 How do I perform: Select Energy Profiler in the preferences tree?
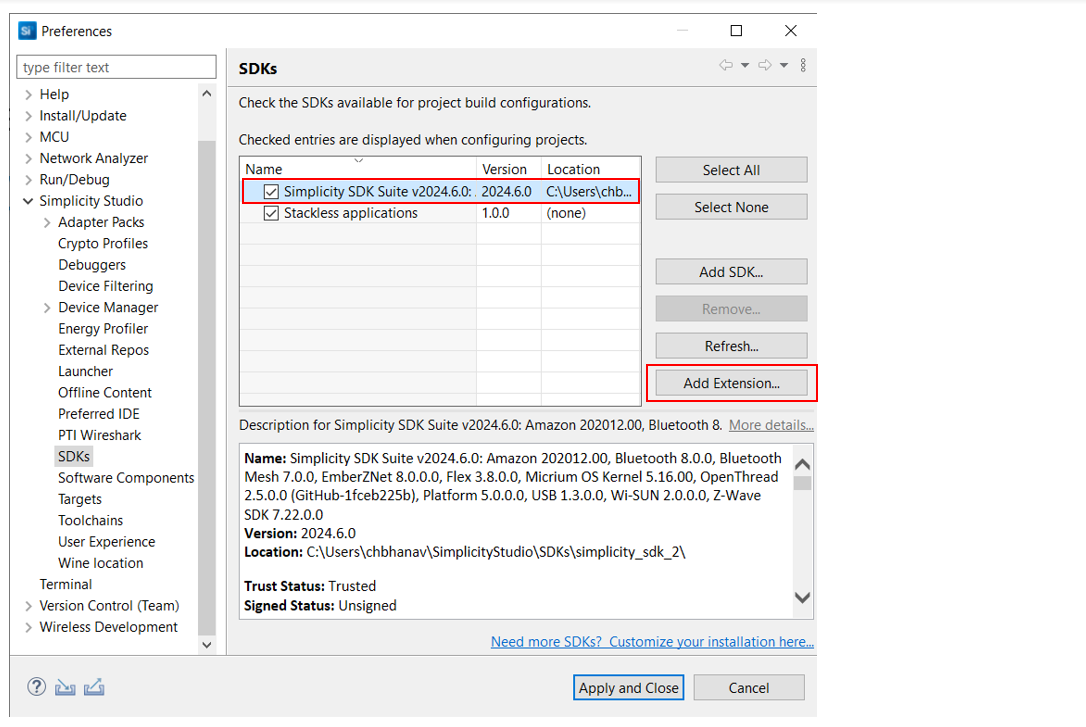103,329
